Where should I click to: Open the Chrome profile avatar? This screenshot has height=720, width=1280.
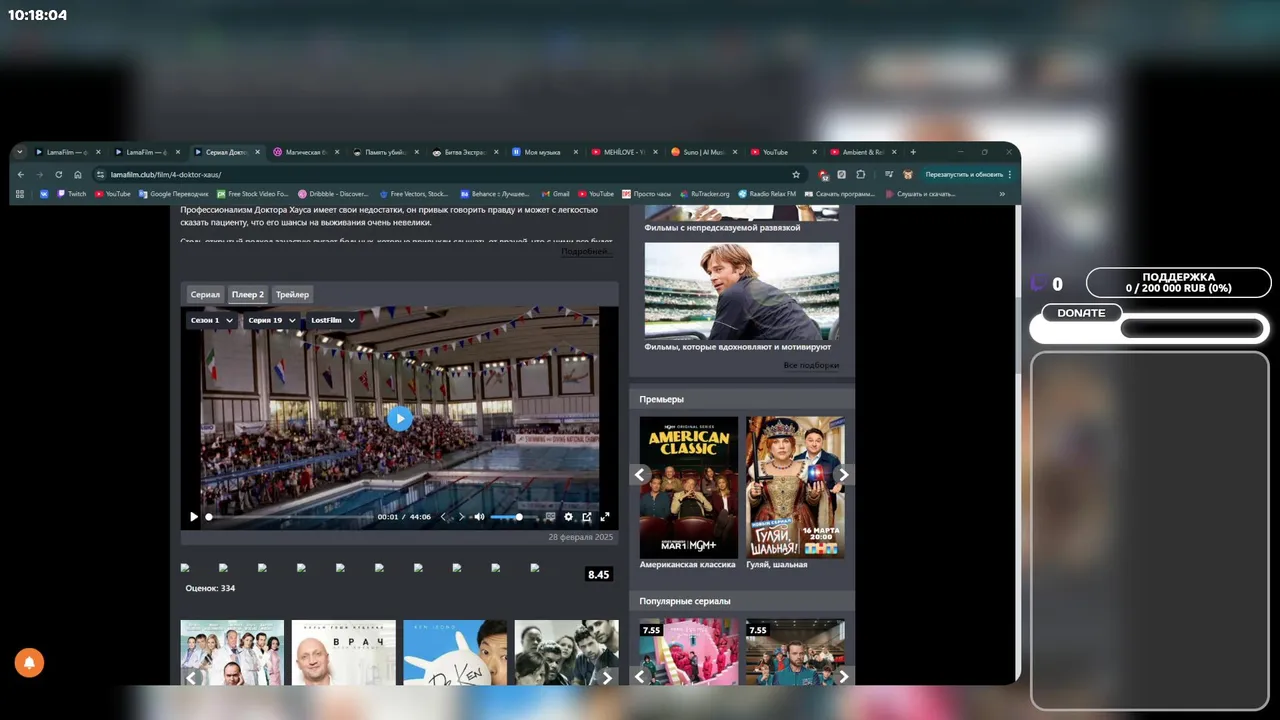click(x=908, y=174)
